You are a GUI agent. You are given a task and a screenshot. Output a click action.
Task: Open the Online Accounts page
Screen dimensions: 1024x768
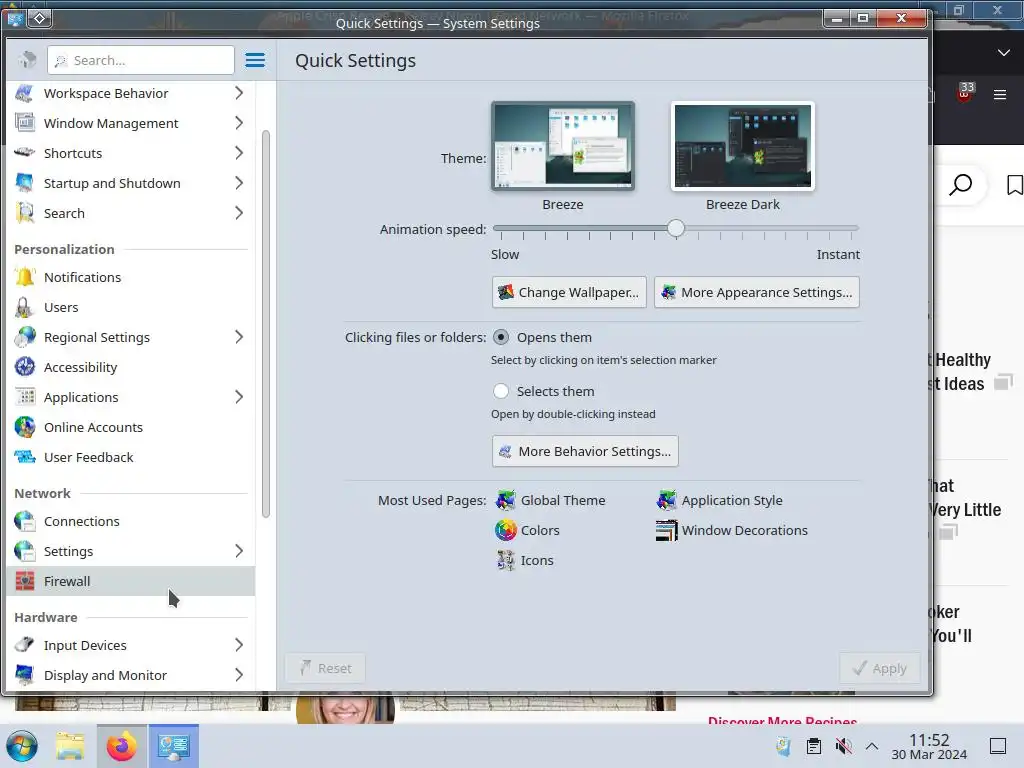tap(131, 427)
